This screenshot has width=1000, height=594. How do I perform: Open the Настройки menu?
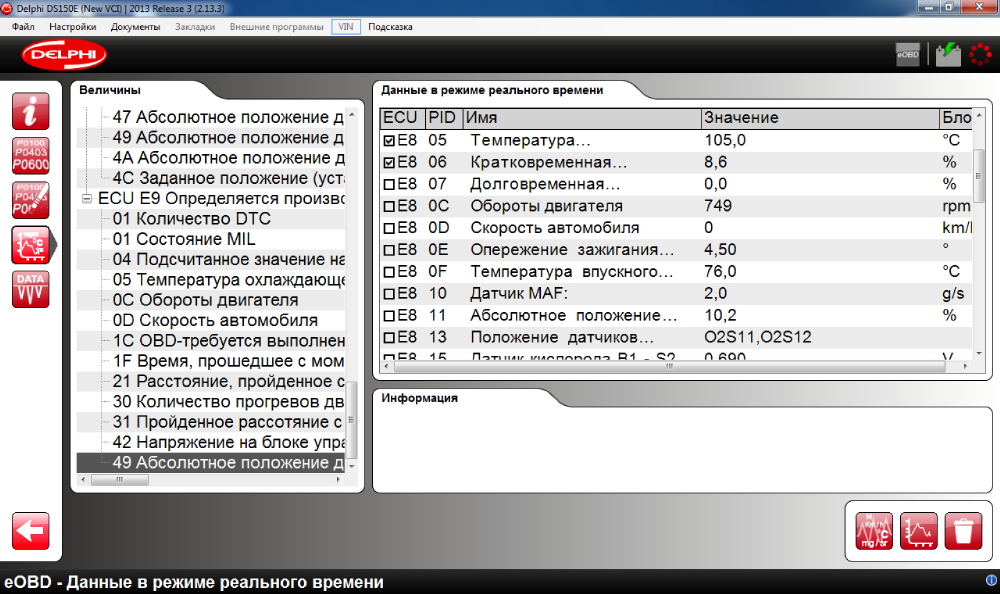coord(73,27)
